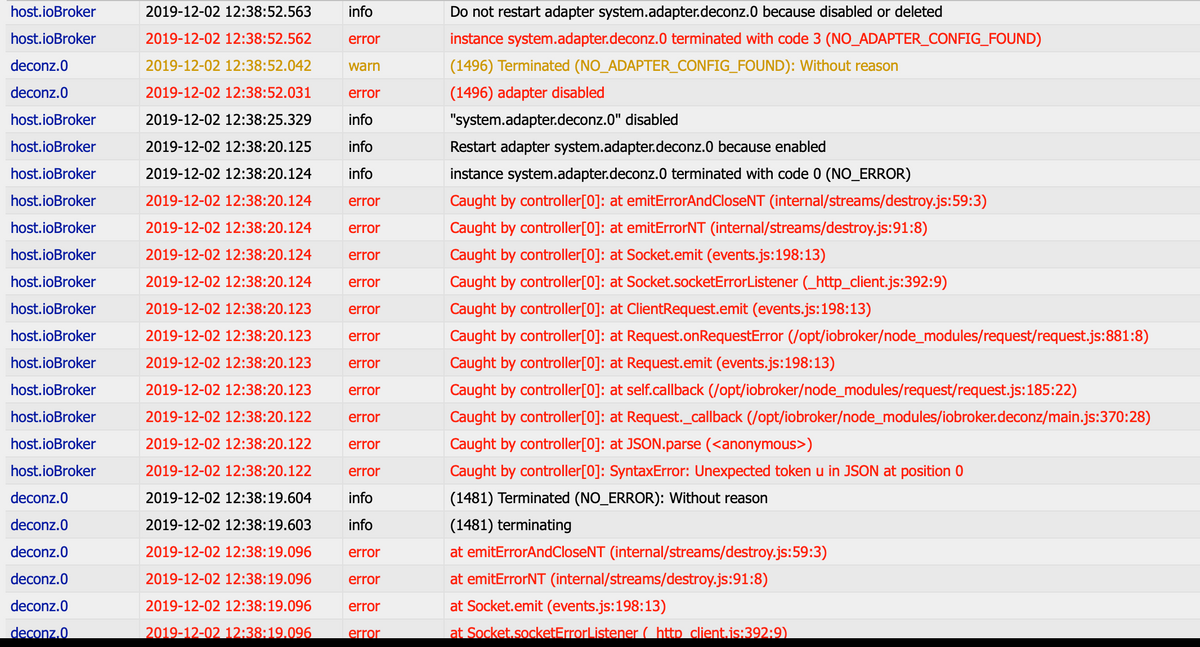Select 'error' severity in the '(1496) adapter disabled' row

364,93
